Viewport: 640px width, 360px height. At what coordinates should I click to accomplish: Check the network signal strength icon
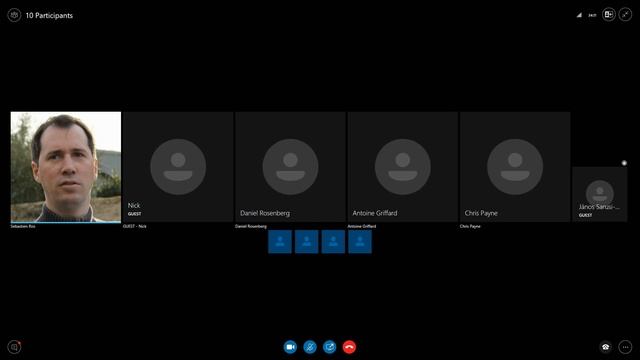point(579,15)
